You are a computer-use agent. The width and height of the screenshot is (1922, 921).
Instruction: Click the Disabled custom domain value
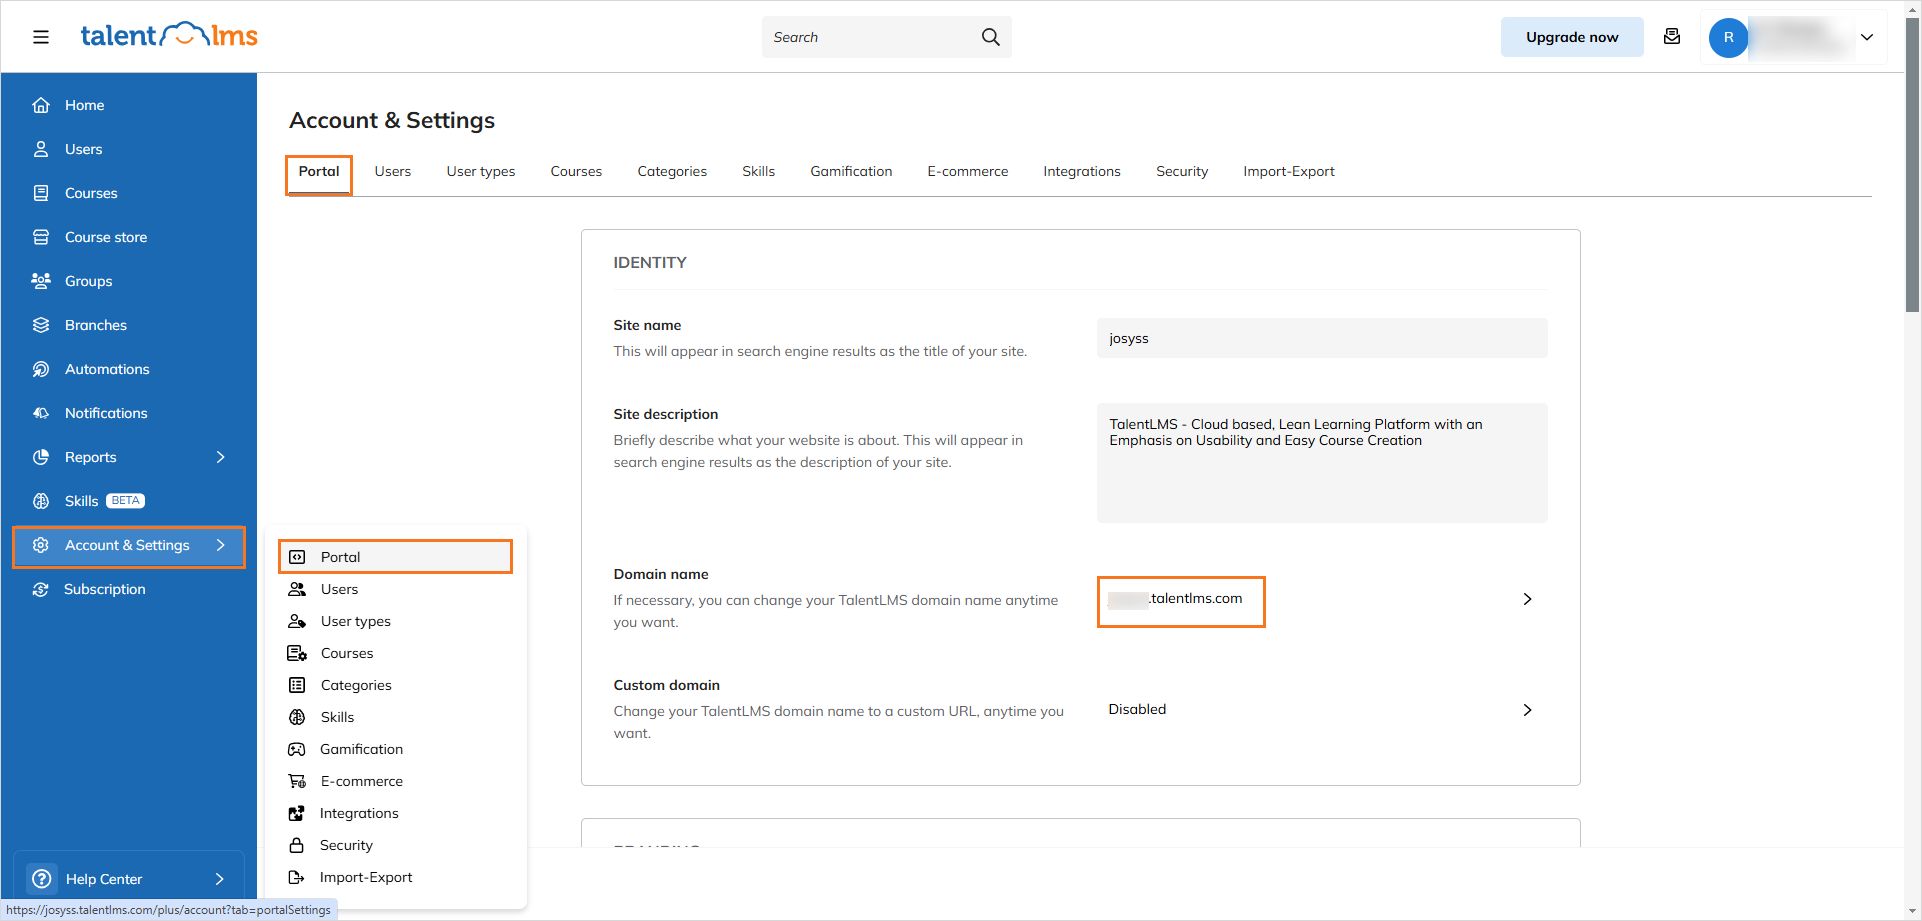click(1137, 710)
